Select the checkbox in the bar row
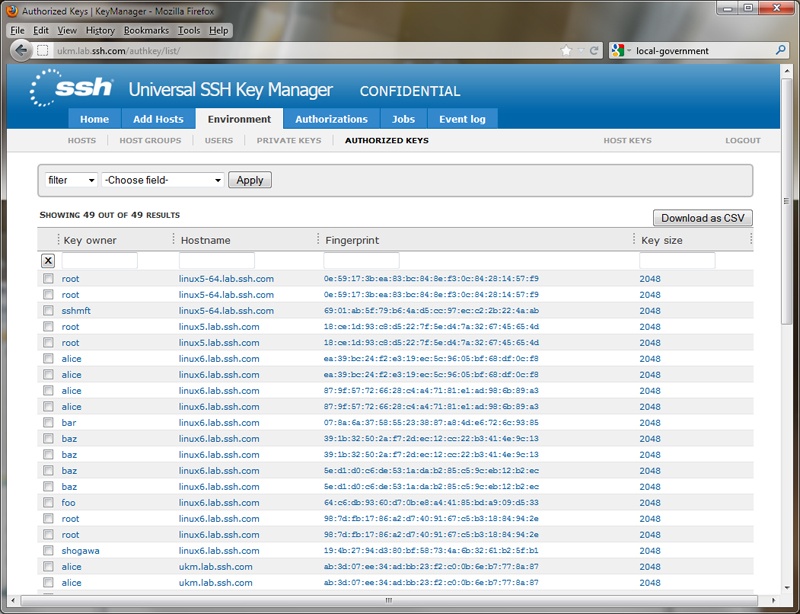 48,422
